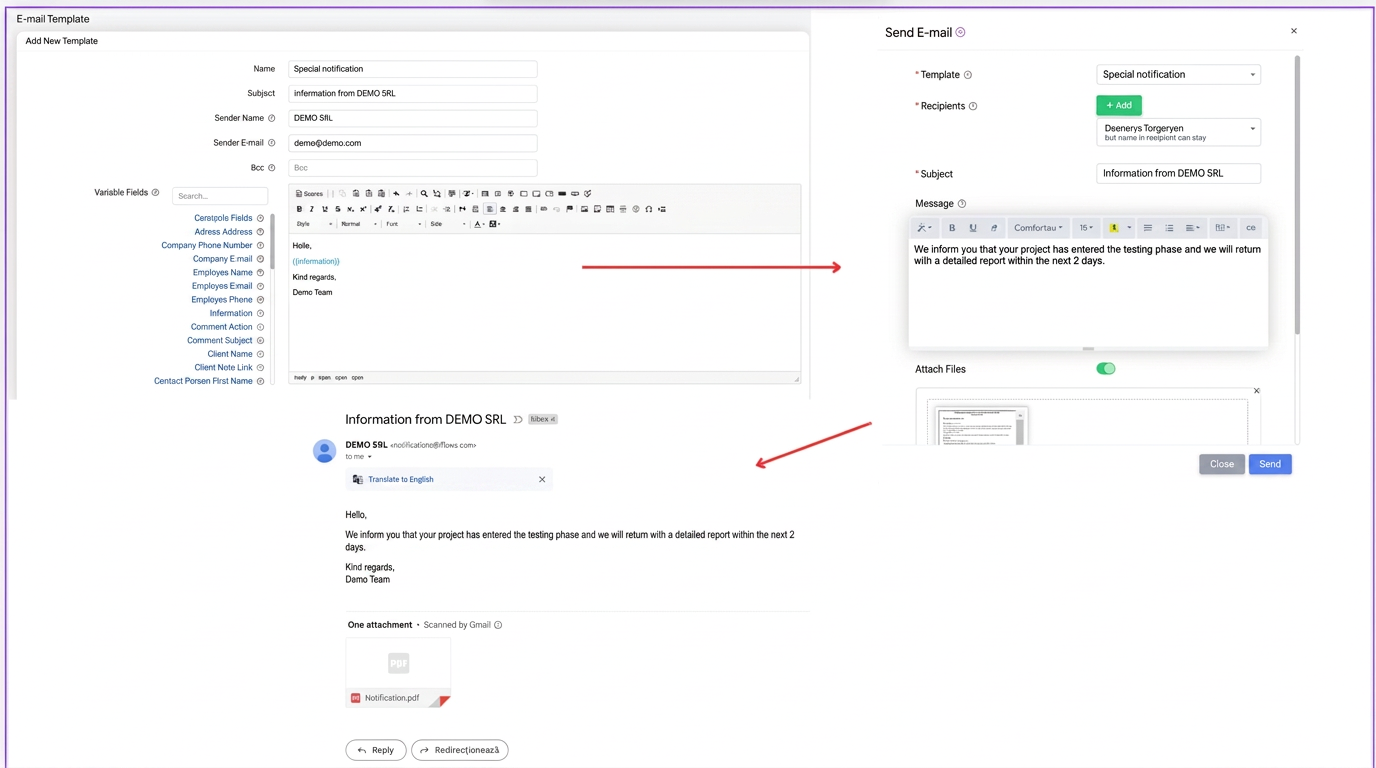Viewport: 1376px width, 768px height.
Task: Open the Style dropdown in template editor
Action: 314,224
